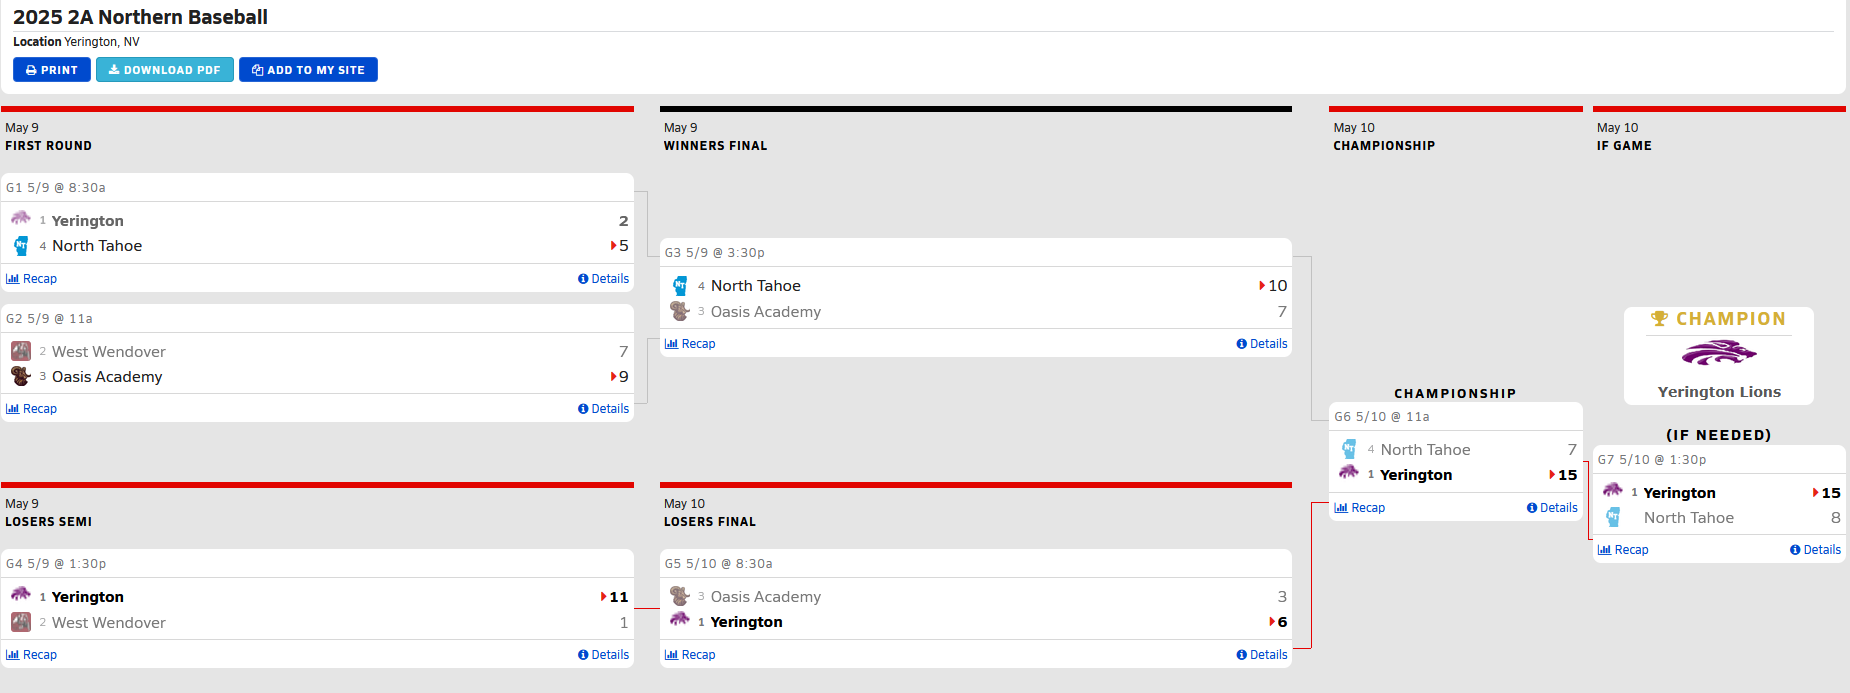Screen dimensions: 1850x693
Task: Select West Wendover name in G4
Action: [x=109, y=623]
